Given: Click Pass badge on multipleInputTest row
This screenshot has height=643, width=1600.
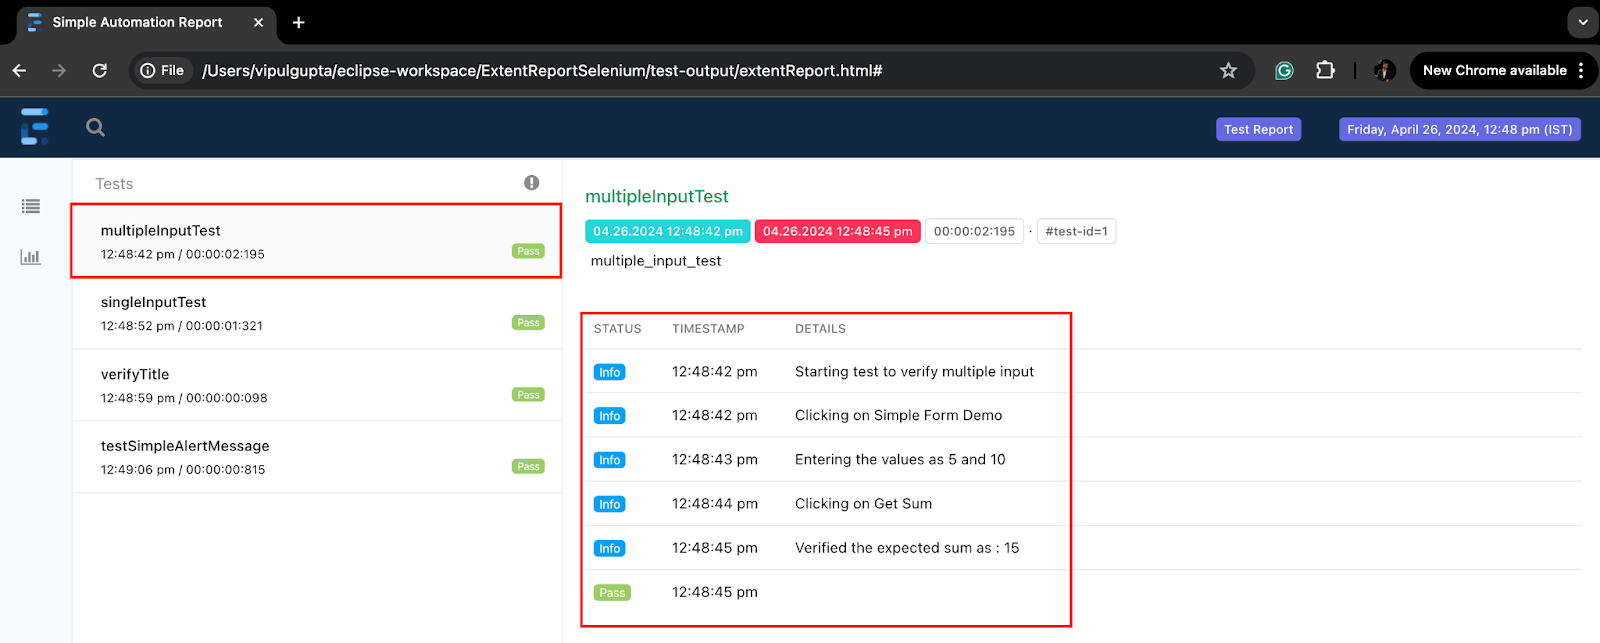Looking at the screenshot, I should click(528, 251).
